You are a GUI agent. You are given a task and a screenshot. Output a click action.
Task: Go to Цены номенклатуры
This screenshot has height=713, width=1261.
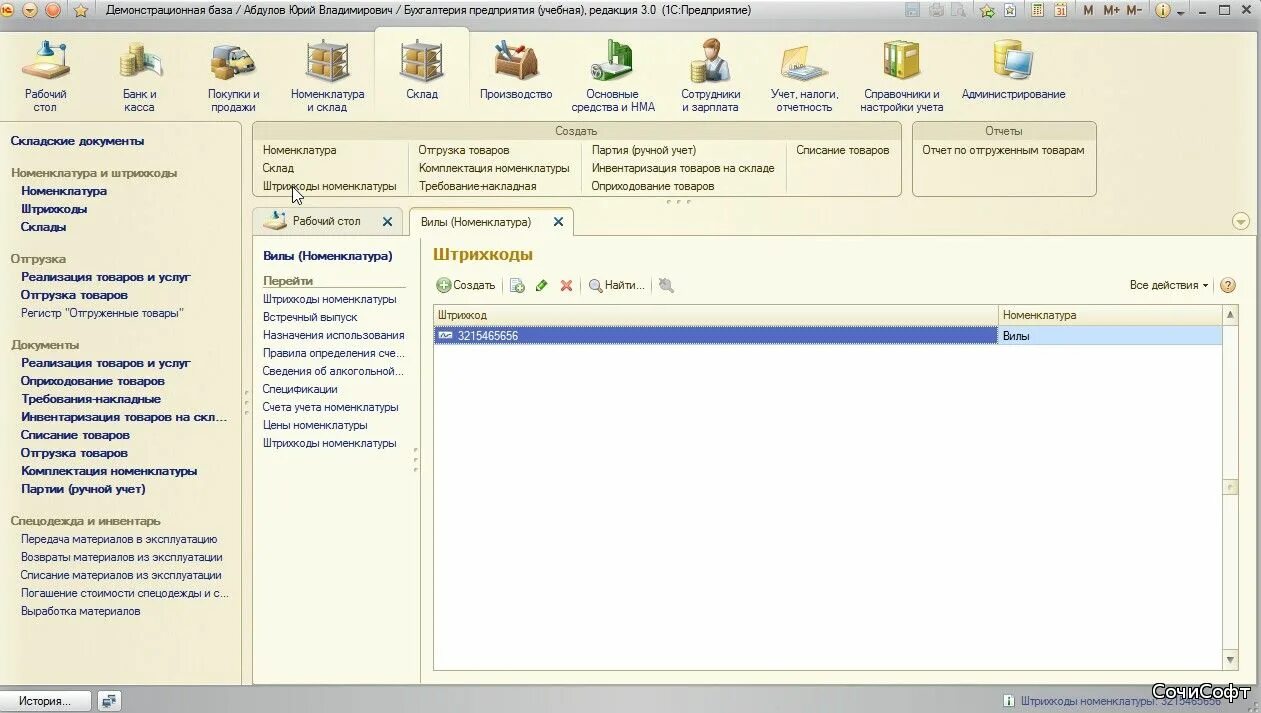click(x=315, y=425)
